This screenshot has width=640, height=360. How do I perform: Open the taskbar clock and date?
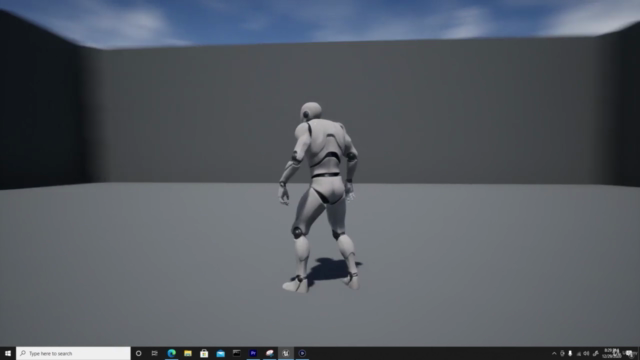pos(611,353)
